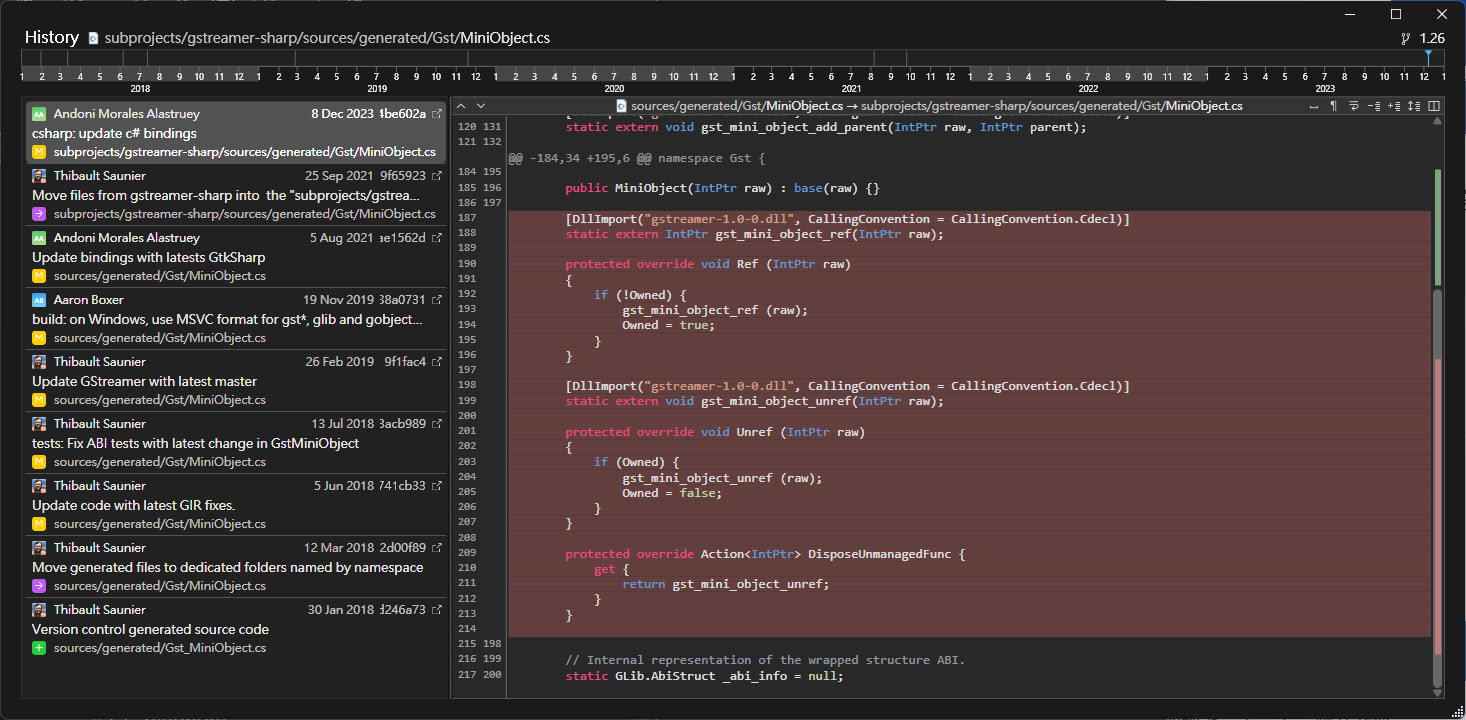
Task: Toggle word wrap in diff view
Action: point(1354,106)
